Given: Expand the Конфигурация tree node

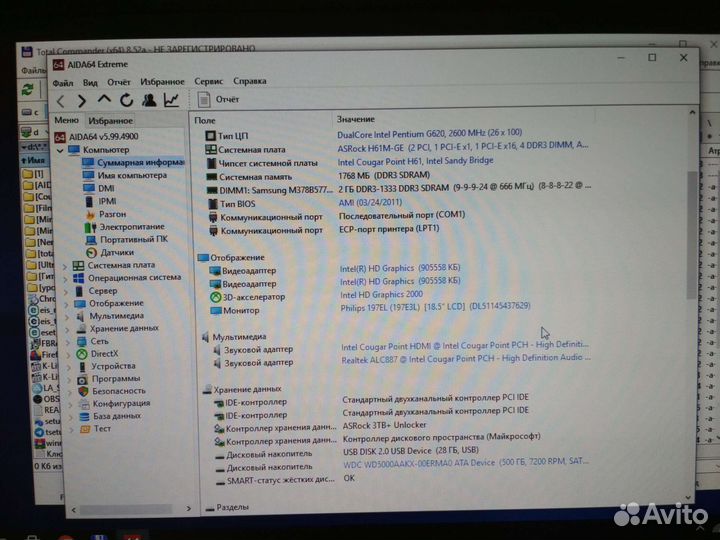Looking at the screenshot, I should tap(71, 405).
